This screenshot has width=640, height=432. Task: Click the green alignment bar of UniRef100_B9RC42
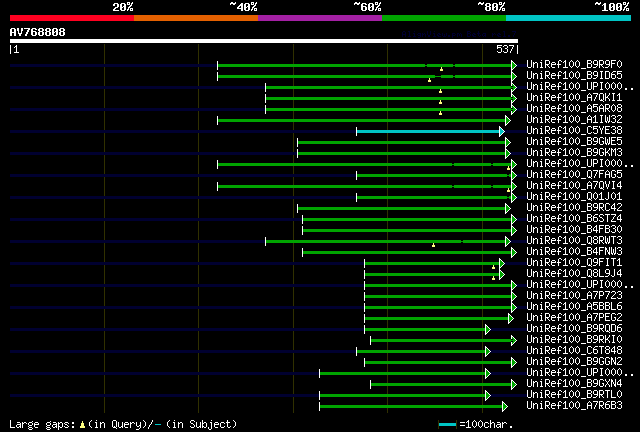click(x=401, y=209)
